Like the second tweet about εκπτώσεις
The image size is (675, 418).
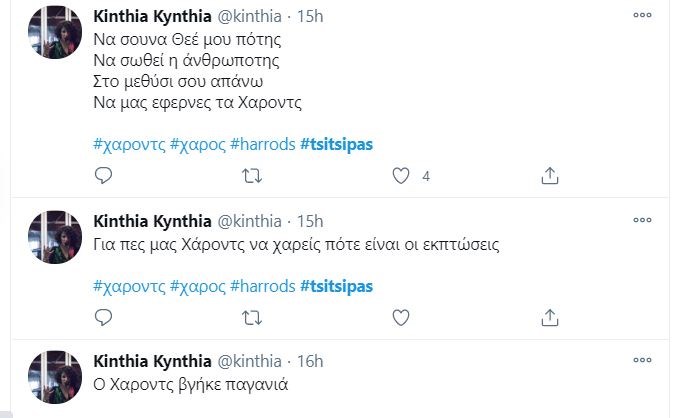[401, 318]
